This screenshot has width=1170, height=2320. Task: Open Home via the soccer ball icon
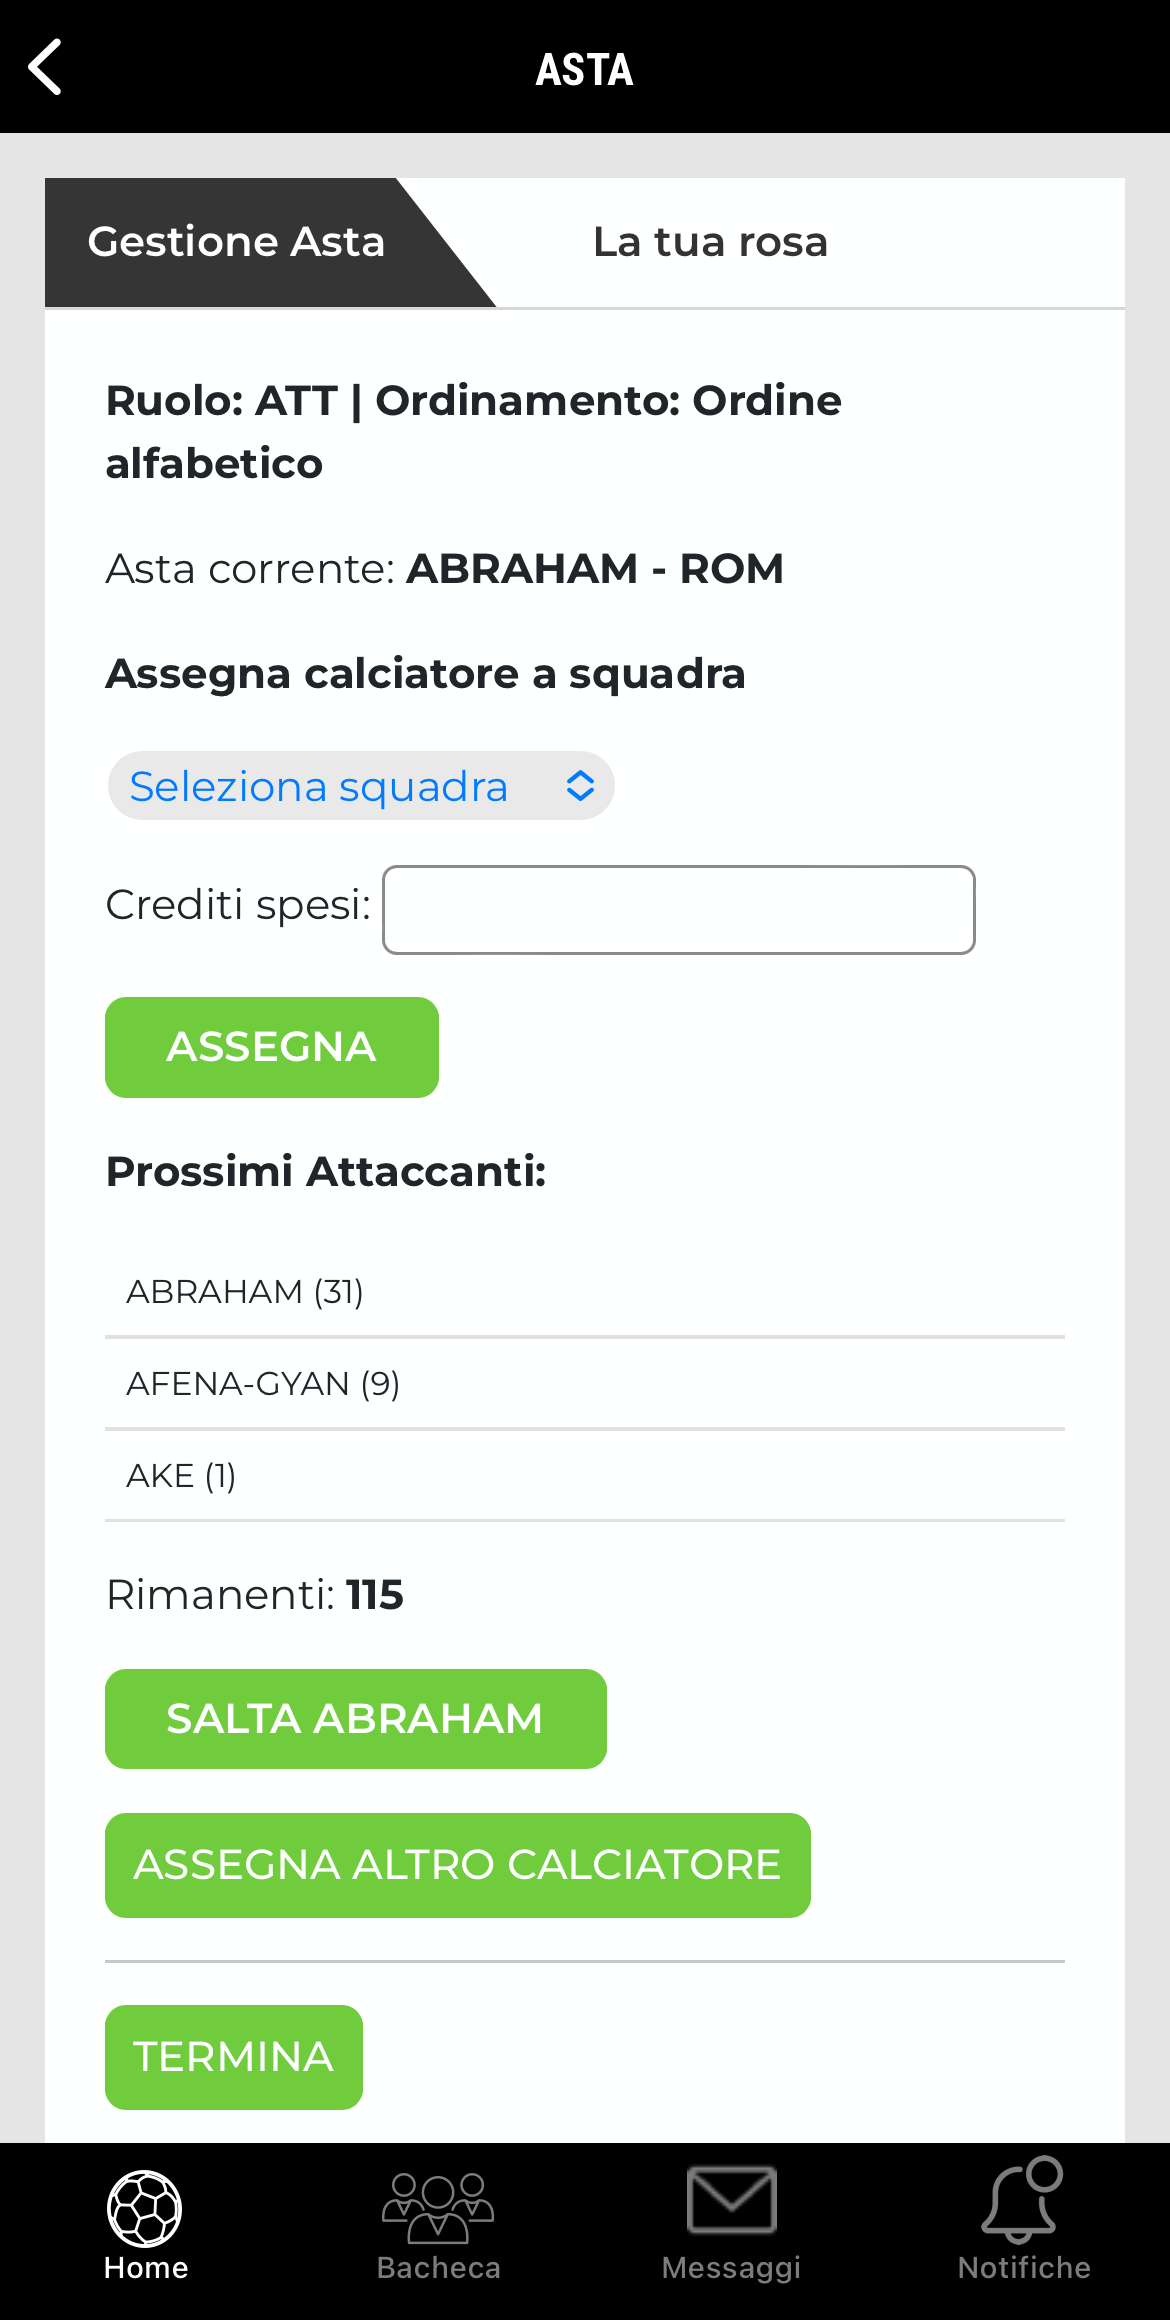[x=145, y=2208]
